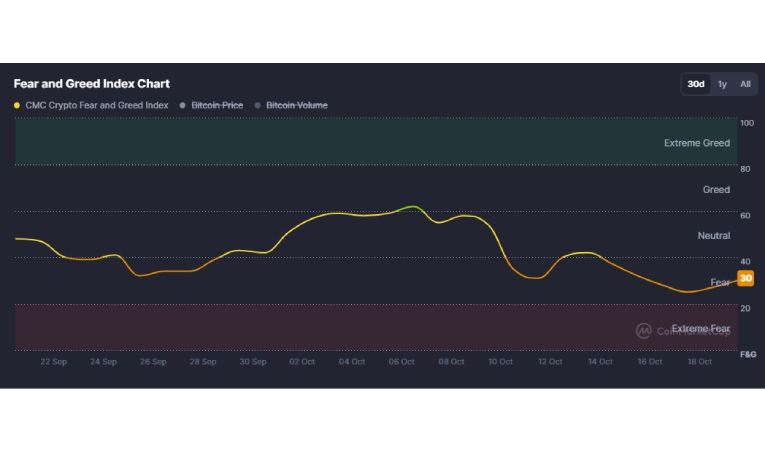The width and height of the screenshot is (765, 452).
Task: Click the 06 Oct date on x-axis
Action: [401, 362]
